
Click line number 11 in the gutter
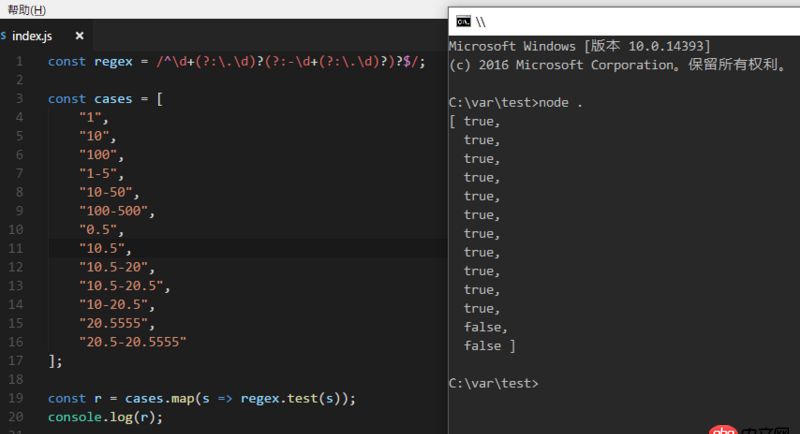[16, 249]
